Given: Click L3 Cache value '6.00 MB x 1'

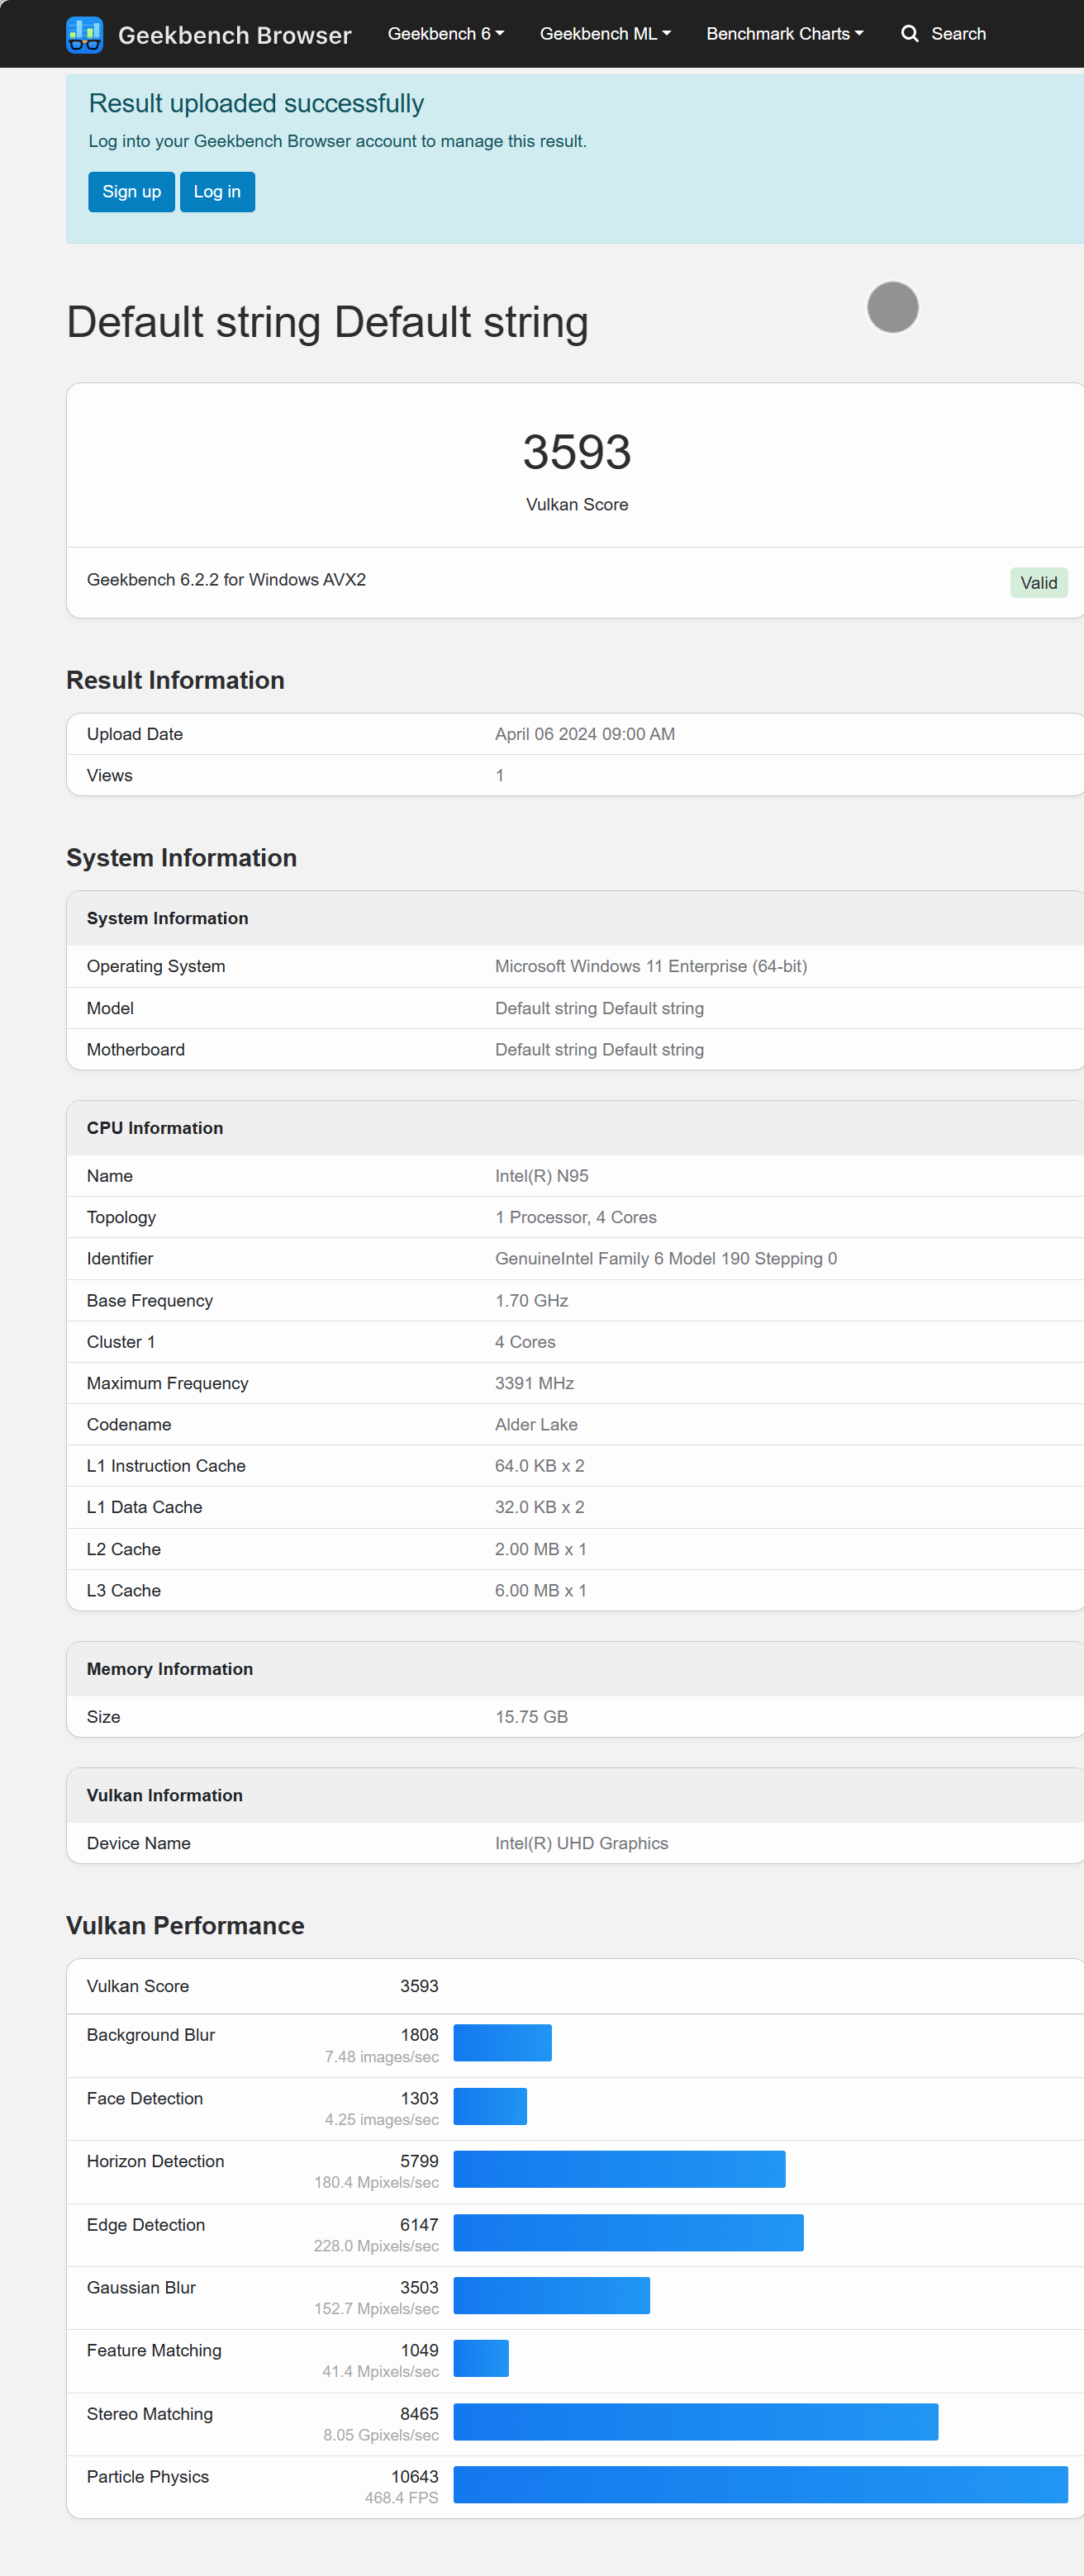Looking at the screenshot, I should click(x=541, y=1591).
